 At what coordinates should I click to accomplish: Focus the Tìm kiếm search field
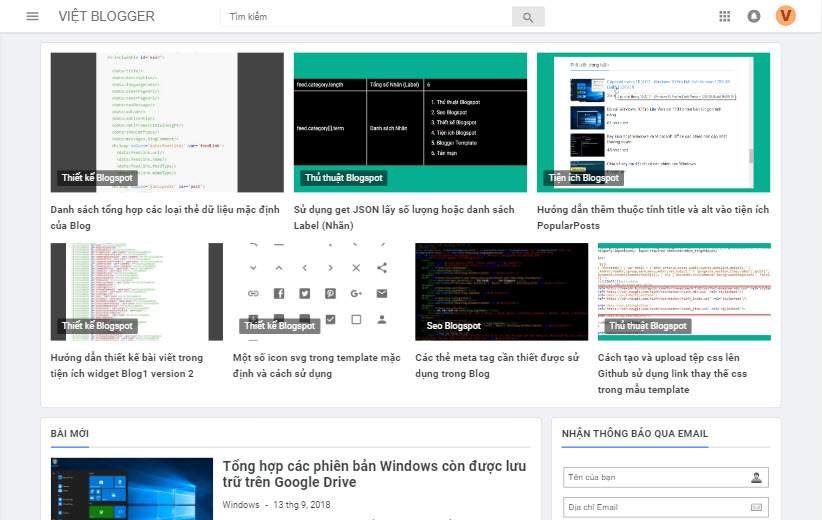(366, 17)
